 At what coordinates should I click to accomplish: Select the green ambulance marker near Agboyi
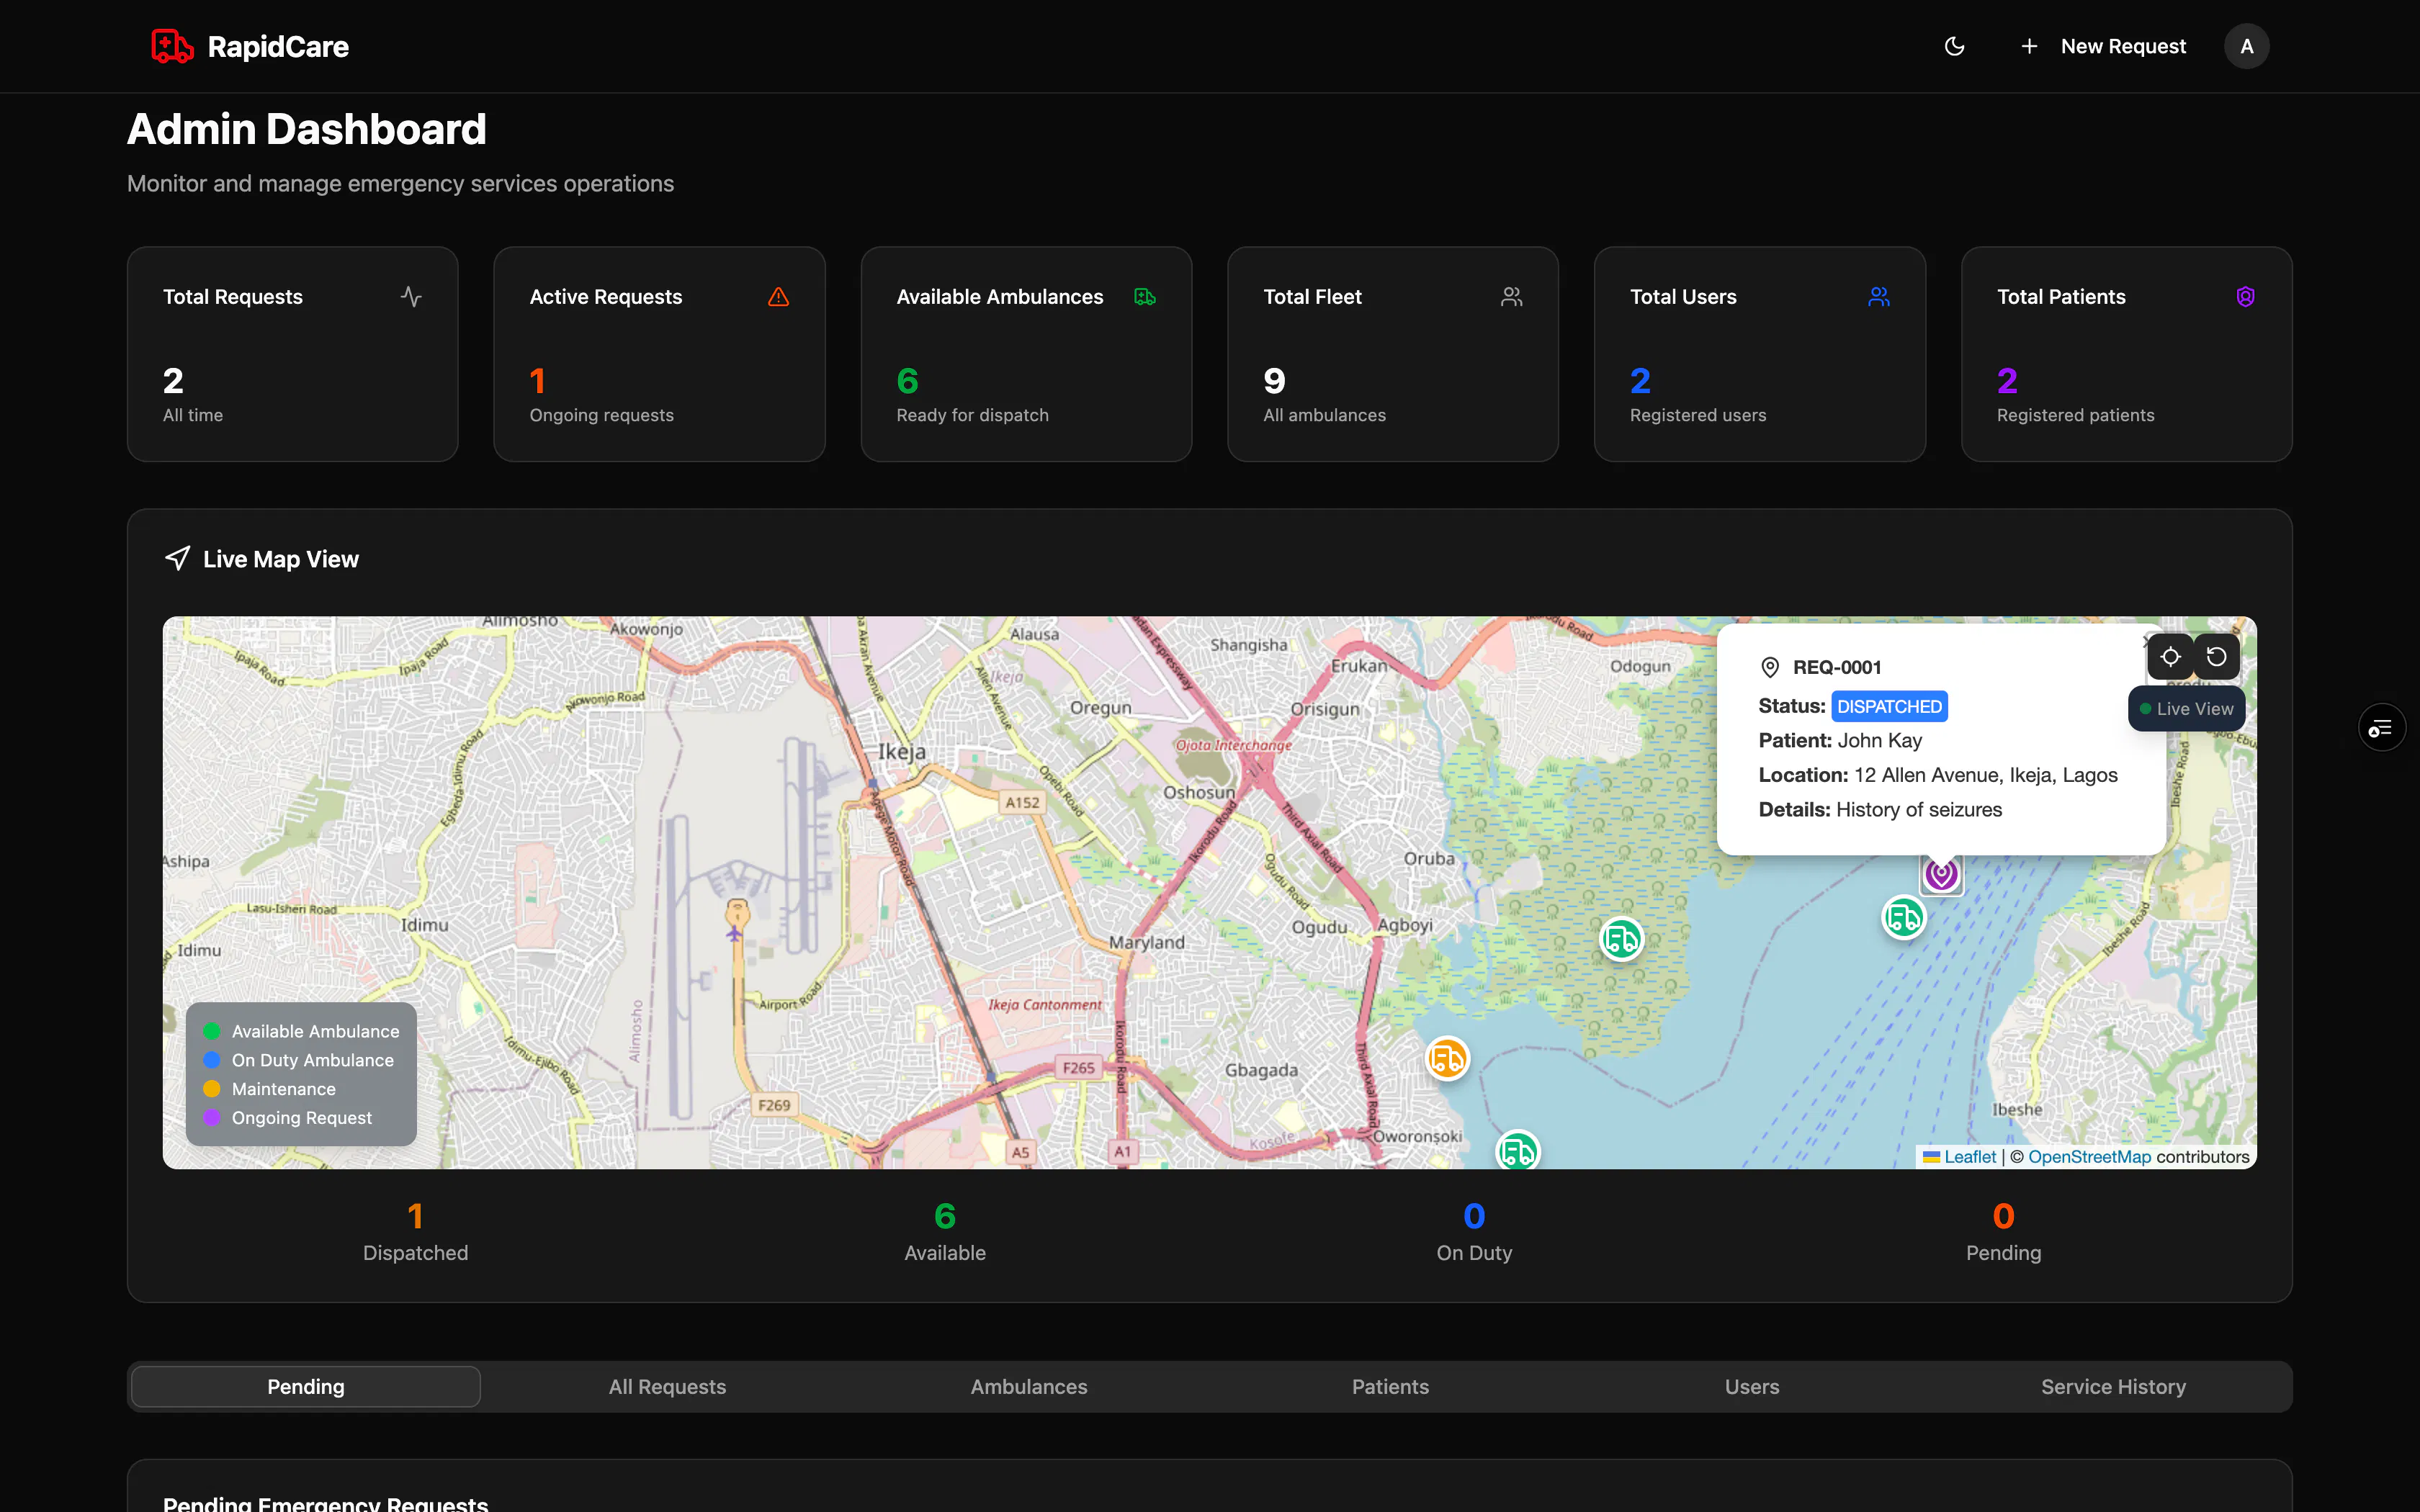[1621, 938]
